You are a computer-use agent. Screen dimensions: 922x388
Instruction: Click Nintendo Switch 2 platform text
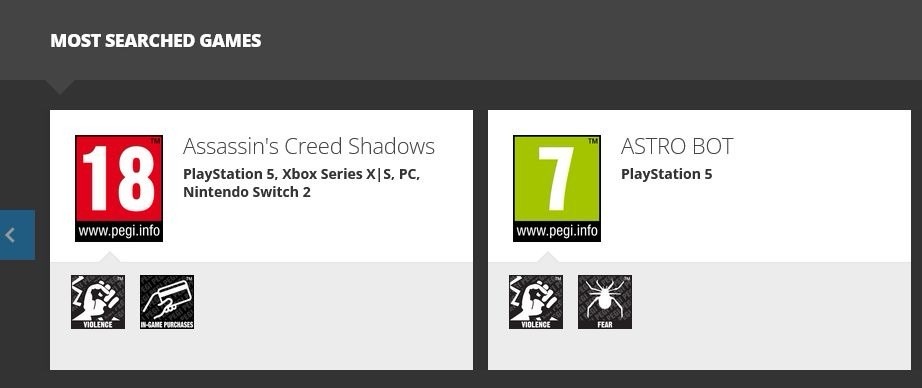click(246, 192)
